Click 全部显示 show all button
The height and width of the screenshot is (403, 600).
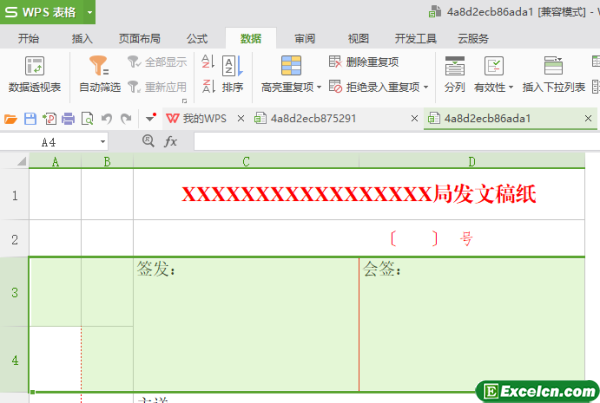[157, 62]
